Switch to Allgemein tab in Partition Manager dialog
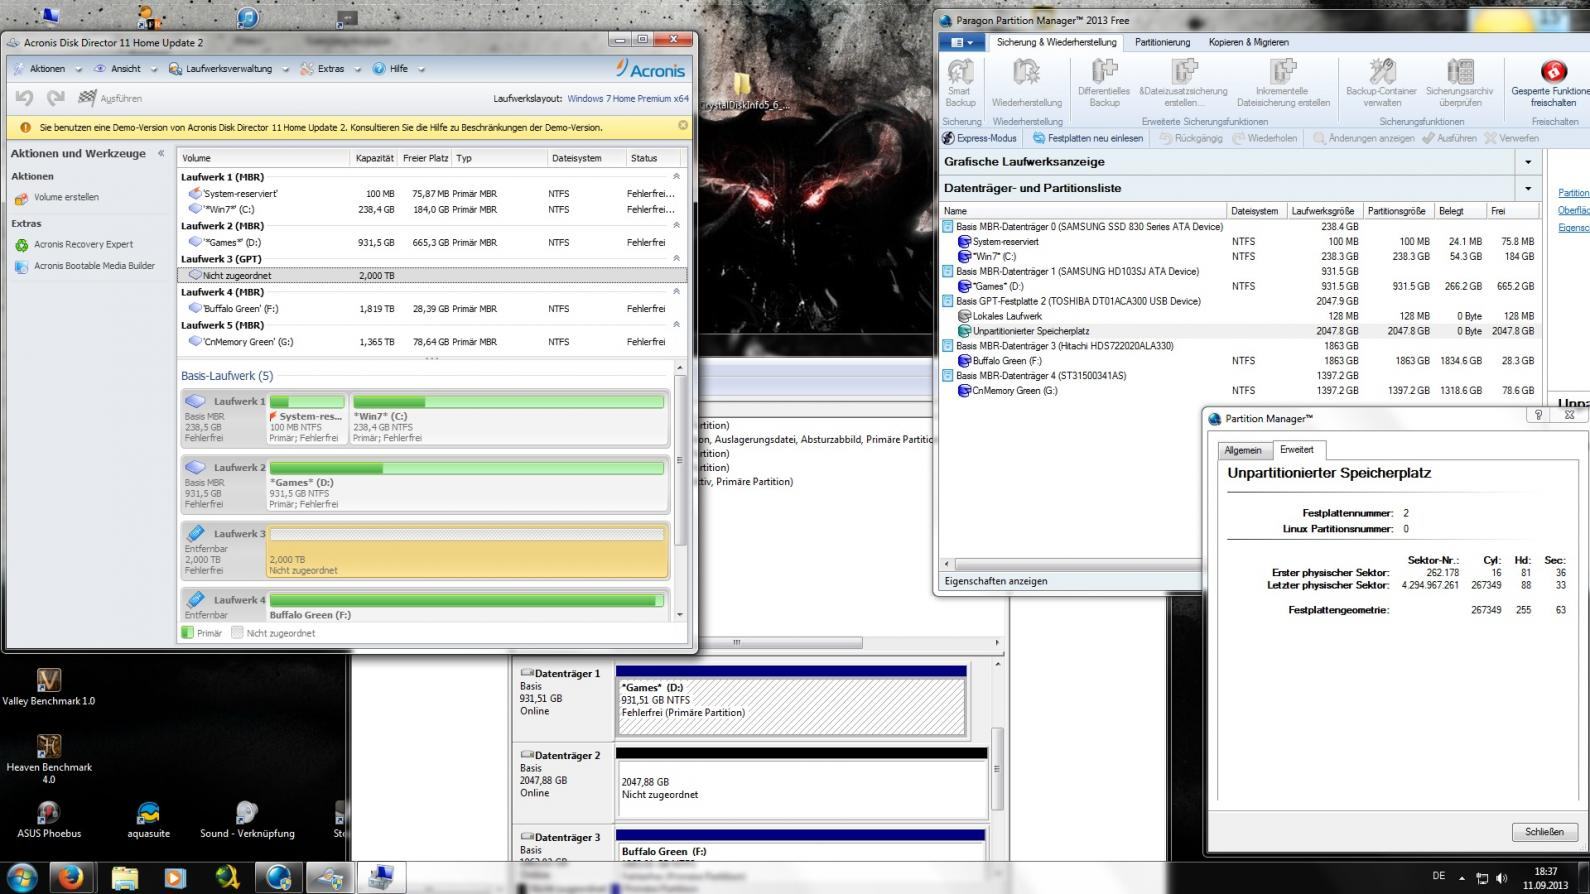 pyautogui.click(x=1243, y=450)
